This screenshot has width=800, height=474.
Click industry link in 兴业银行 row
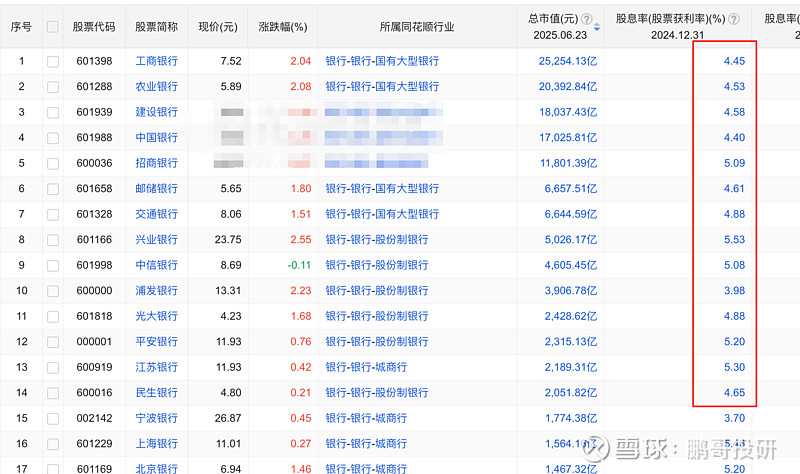pos(377,240)
